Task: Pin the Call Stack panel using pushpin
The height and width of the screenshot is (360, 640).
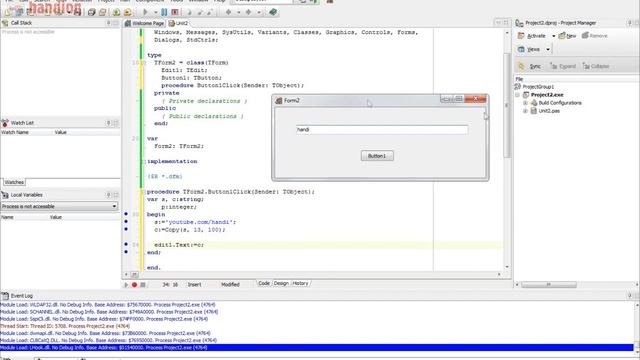Action: click(x=109, y=23)
